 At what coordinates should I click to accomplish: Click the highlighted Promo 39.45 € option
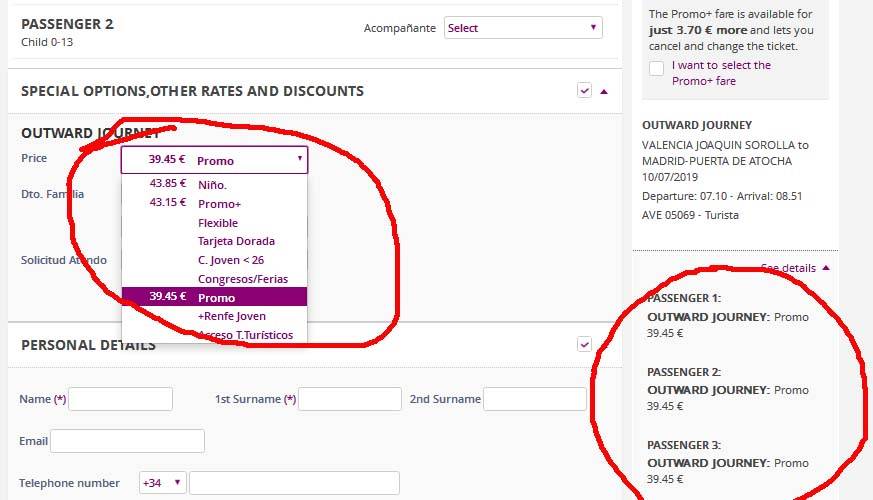214,297
